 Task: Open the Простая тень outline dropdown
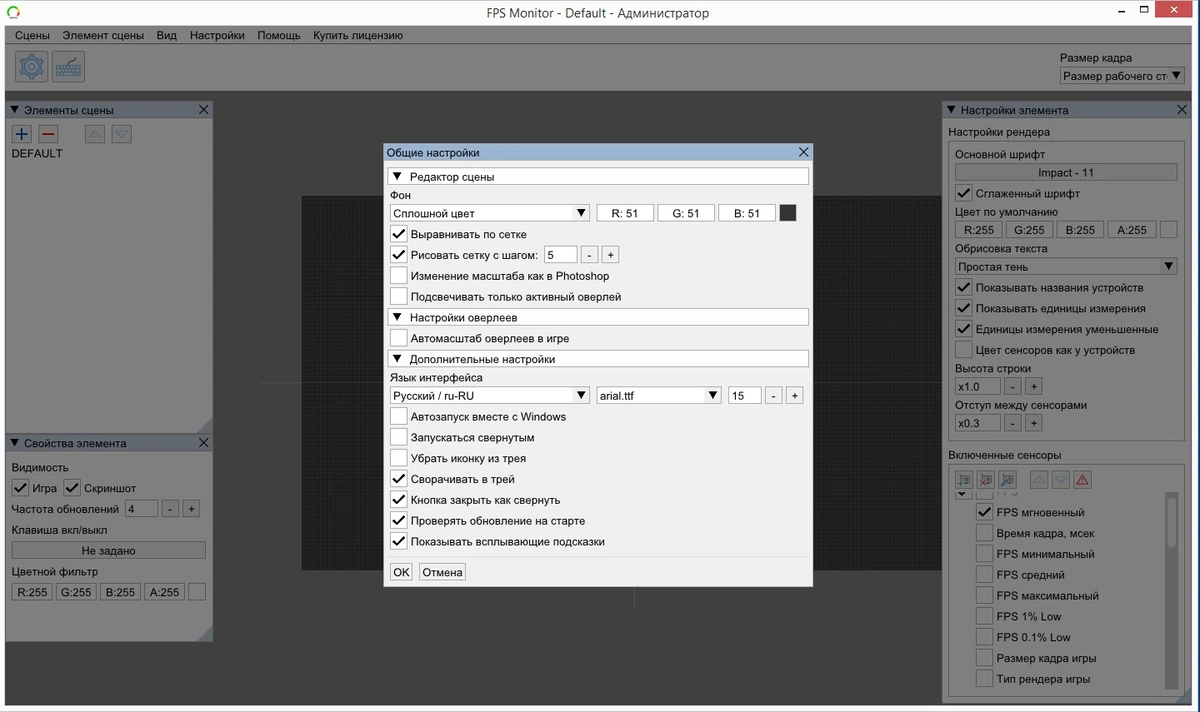point(1066,267)
